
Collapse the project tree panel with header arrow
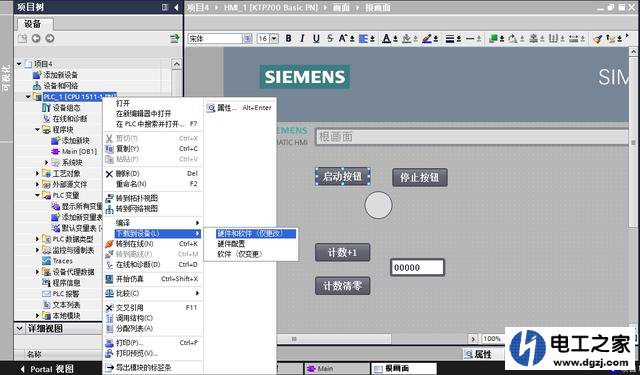[176, 7]
